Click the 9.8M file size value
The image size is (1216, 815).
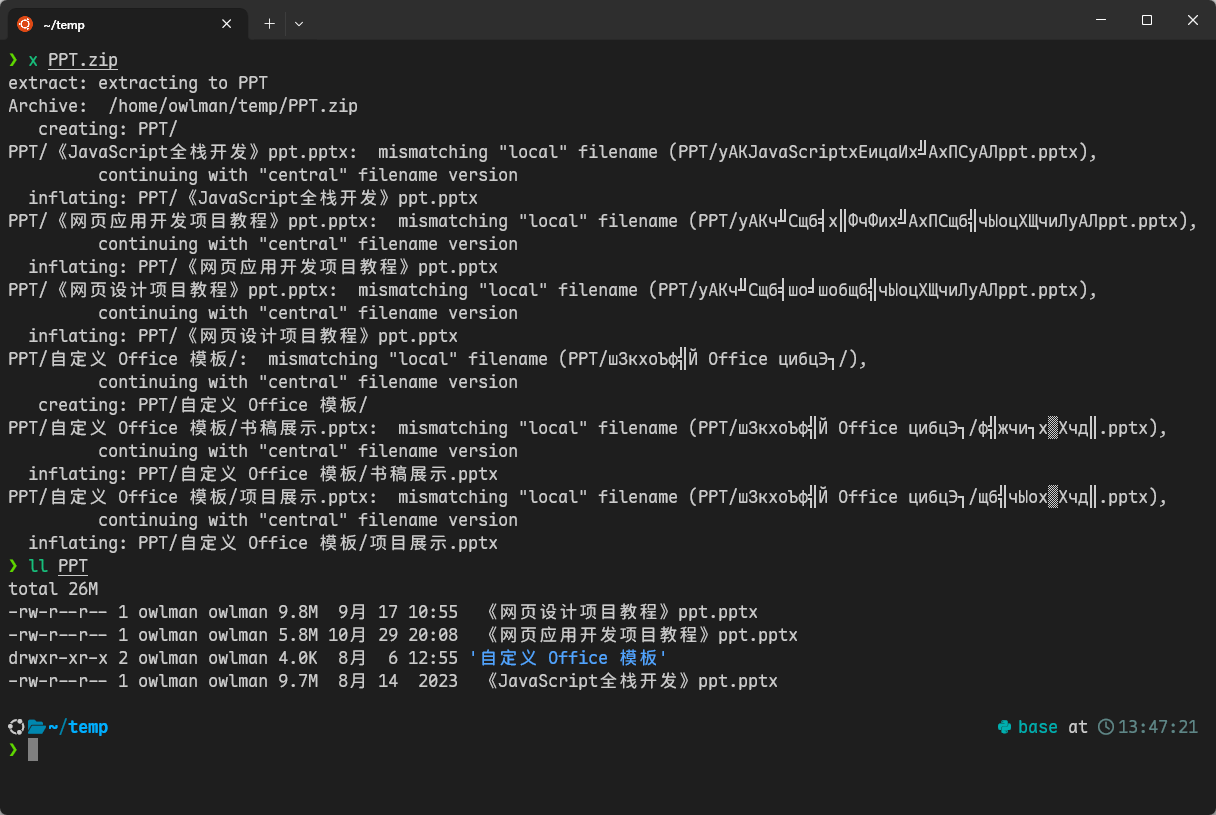pyautogui.click(x=298, y=612)
